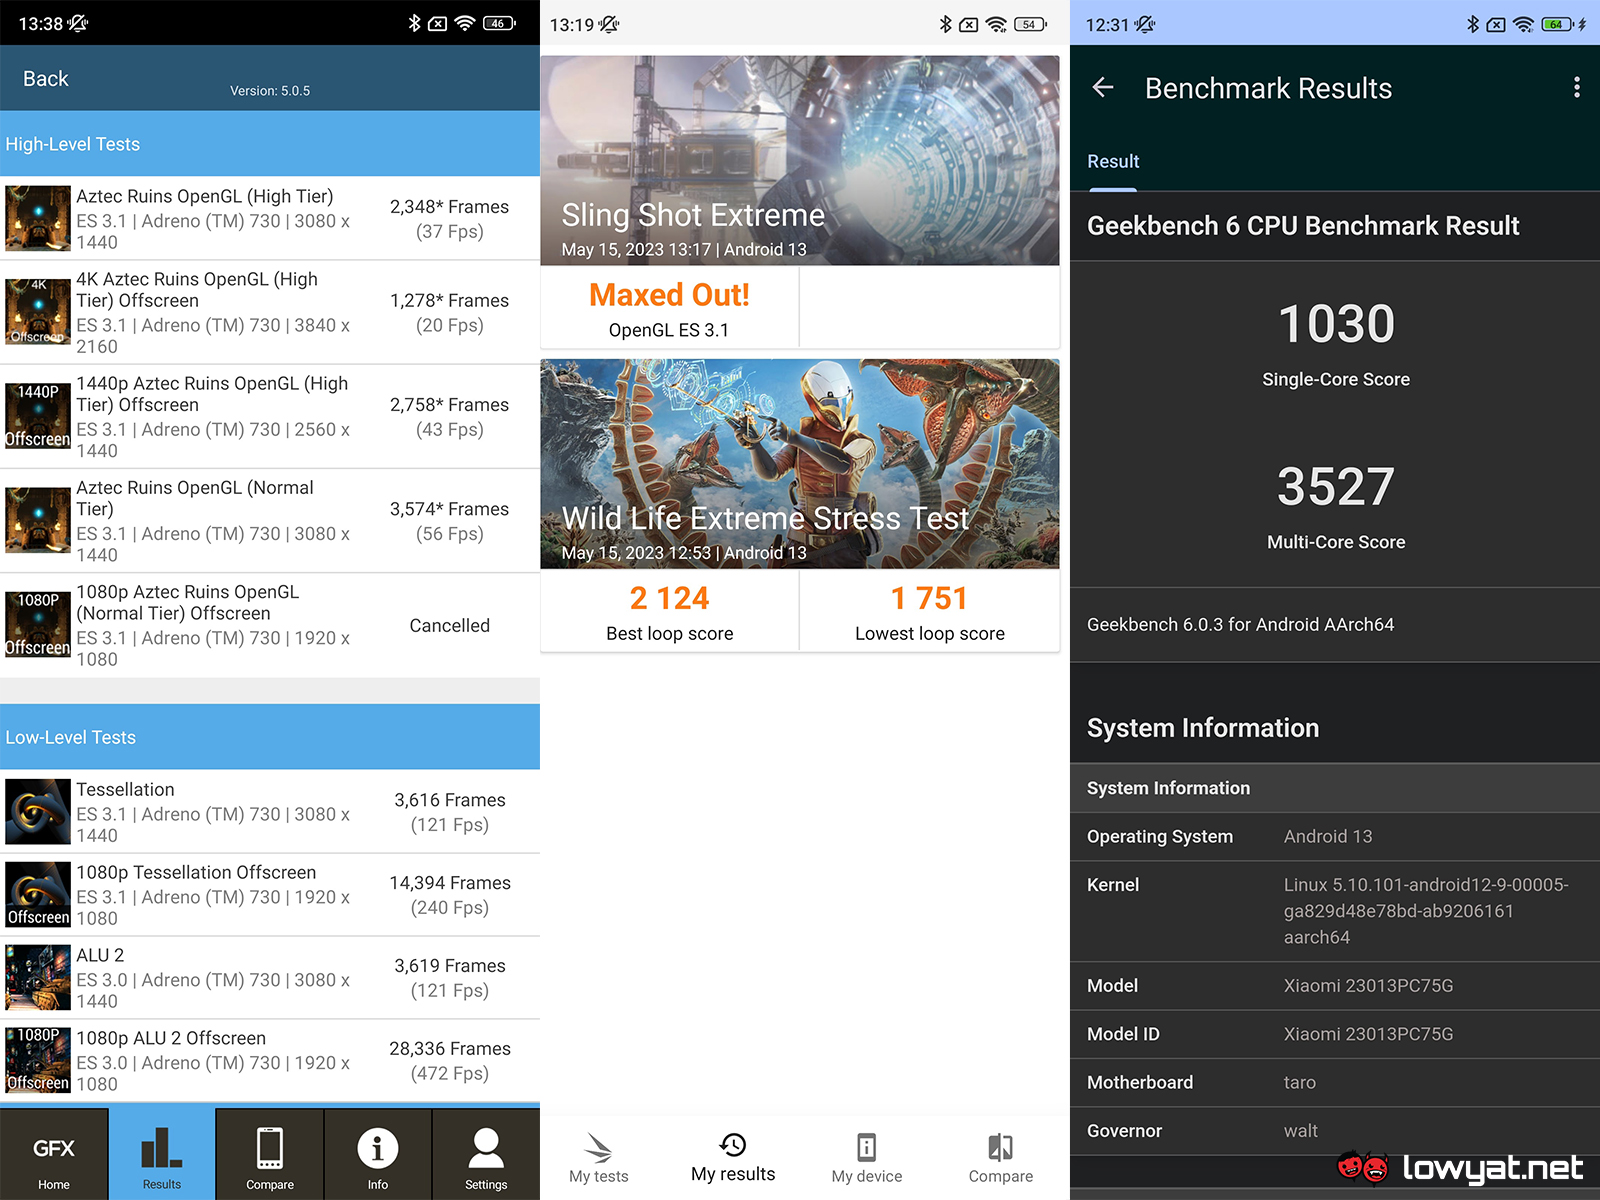Open the Info tab icon

(x=378, y=1154)
